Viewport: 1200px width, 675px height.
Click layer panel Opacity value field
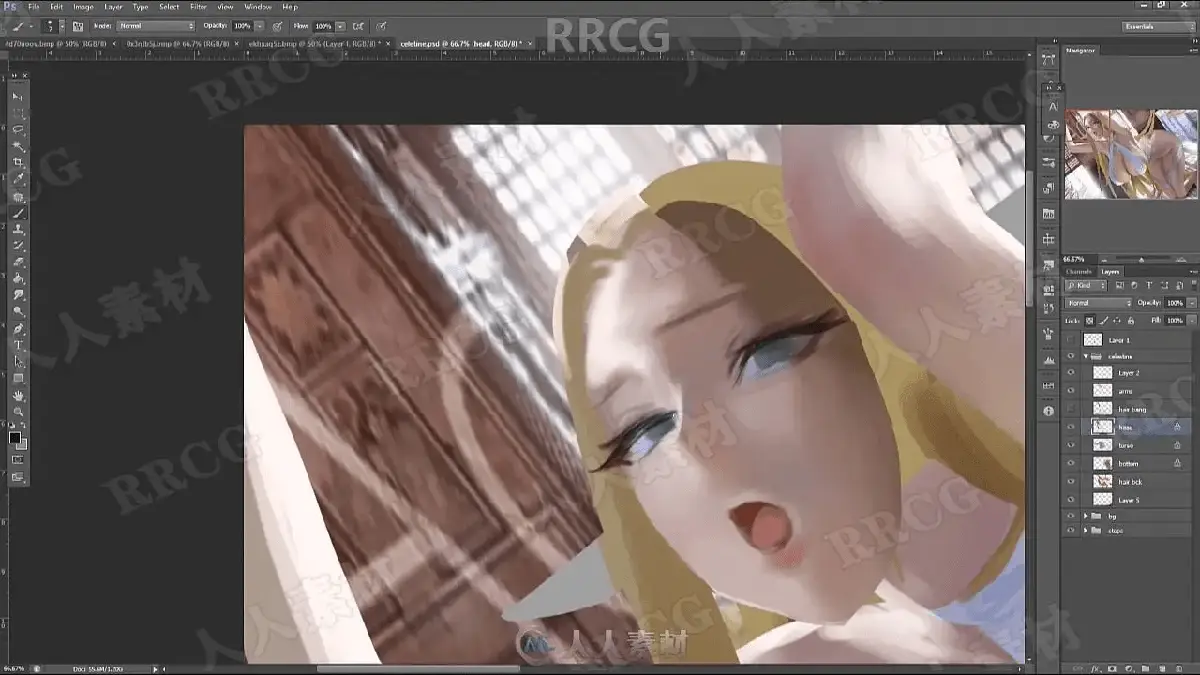[x=1174, y=303]
